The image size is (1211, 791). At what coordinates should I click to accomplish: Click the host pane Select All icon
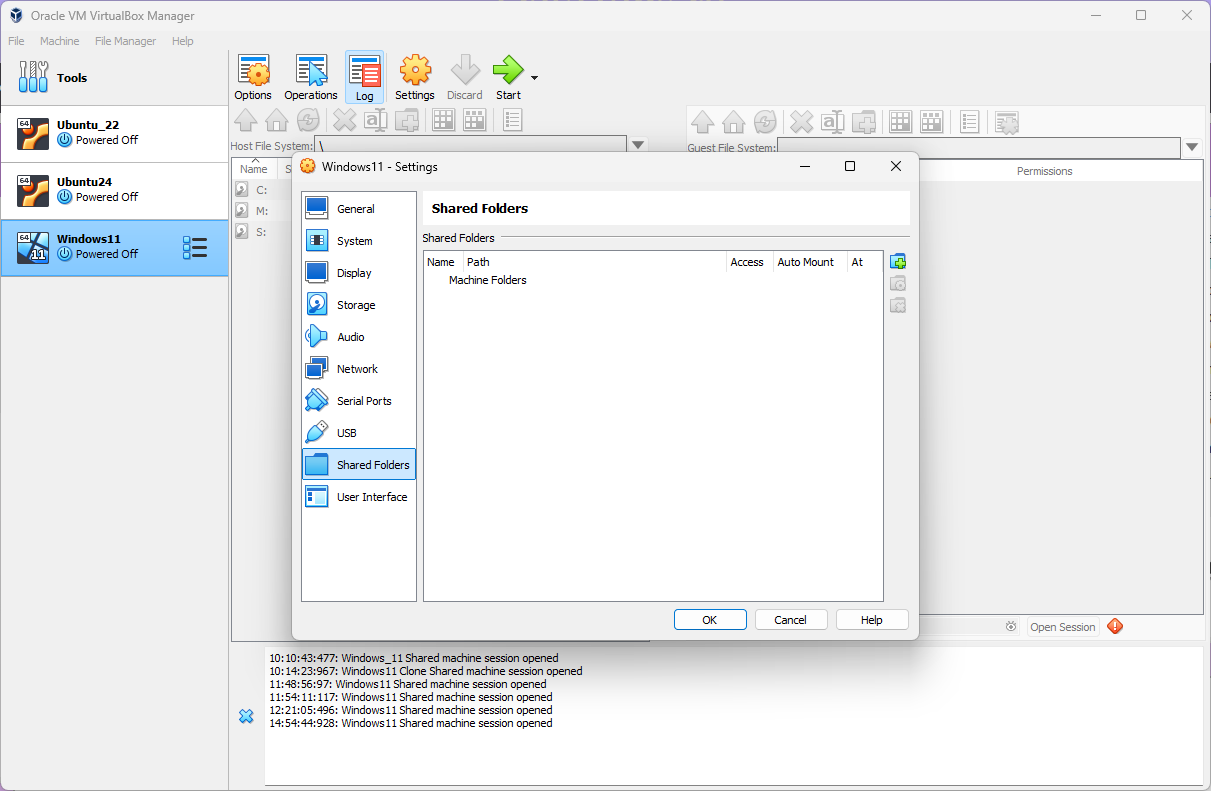[x=443, y=121]
